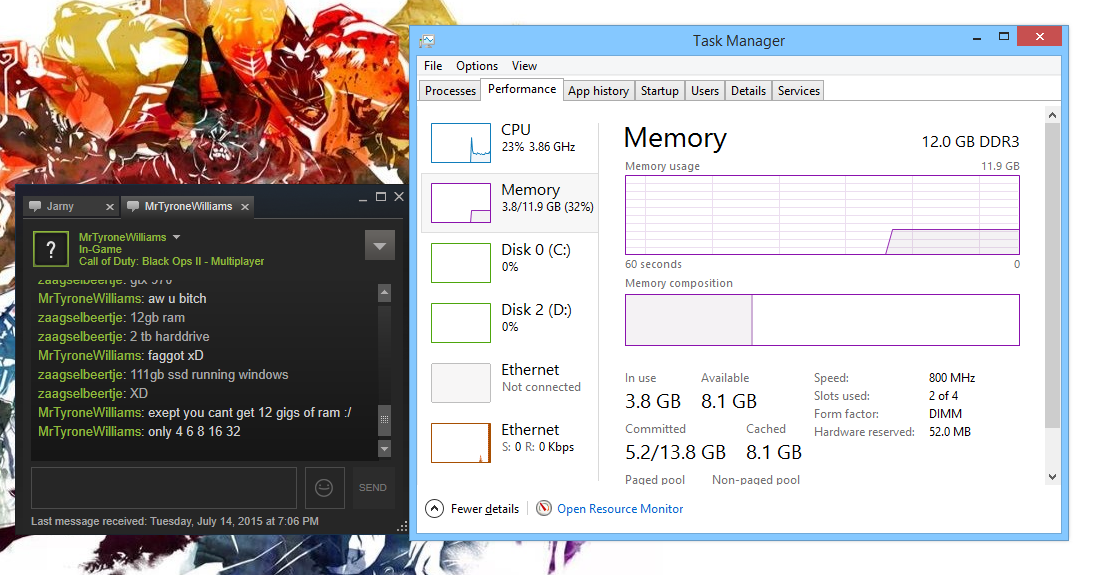Select the Disk 2 (D:) entry
1096x575 pixels.
click(x=510, y=323)
